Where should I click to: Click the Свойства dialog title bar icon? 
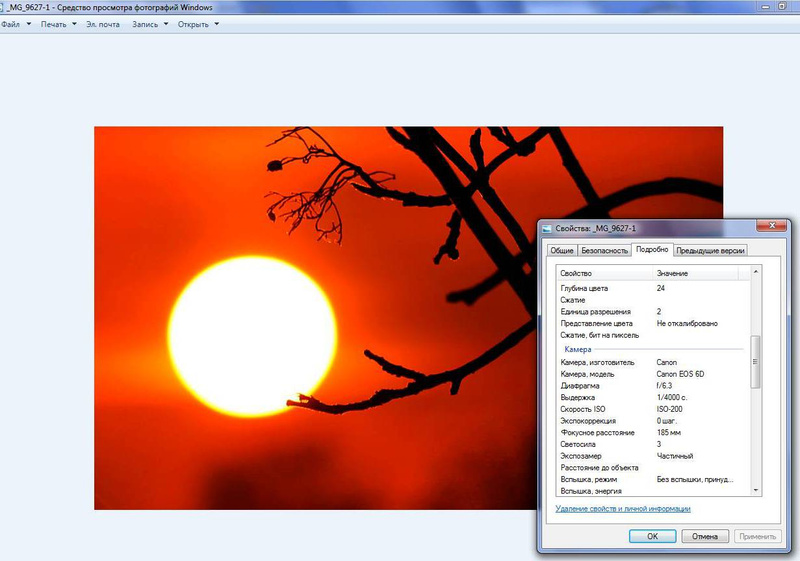547,229
